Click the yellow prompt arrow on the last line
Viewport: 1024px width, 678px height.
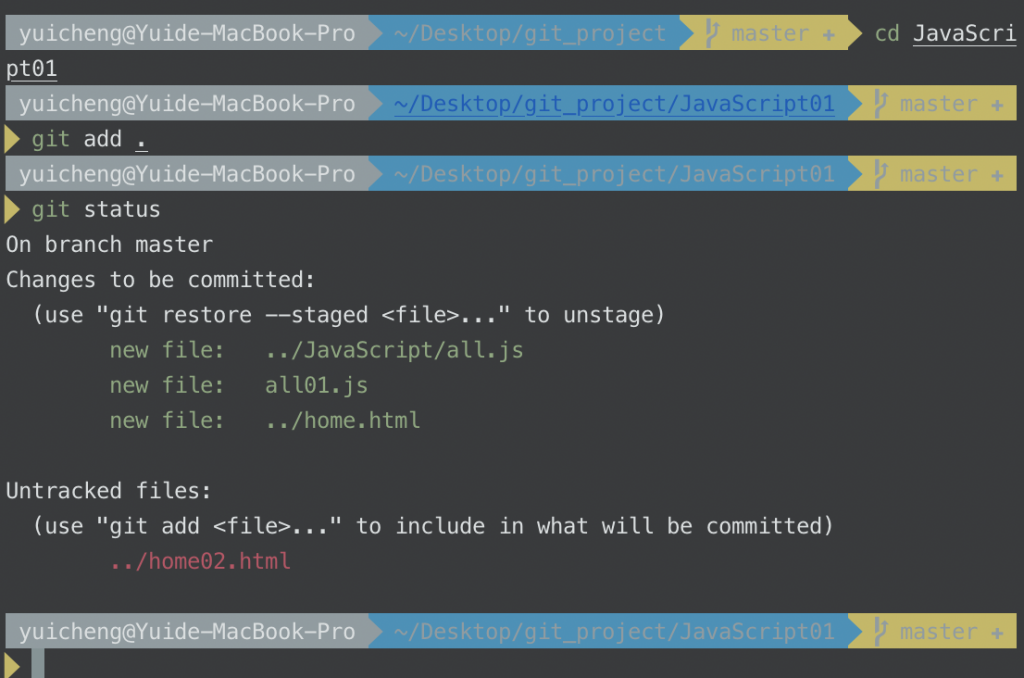12,666
